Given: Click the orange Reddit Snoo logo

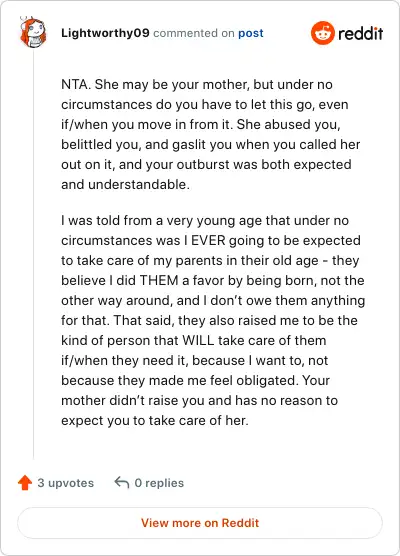Looking at the screenshot, I should [x=323, y=33].
